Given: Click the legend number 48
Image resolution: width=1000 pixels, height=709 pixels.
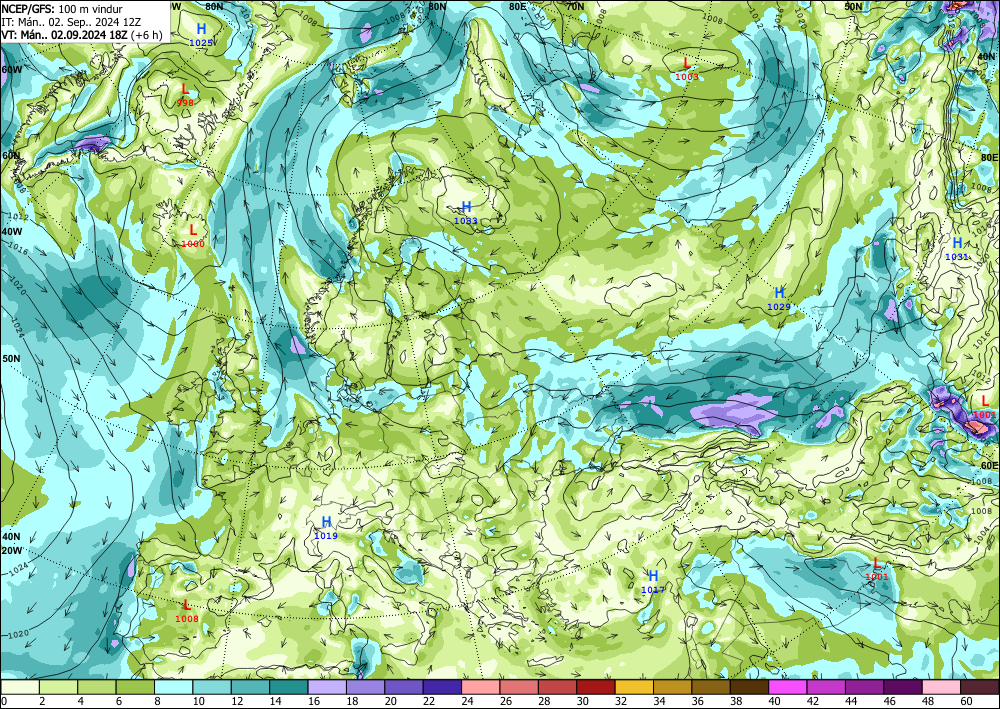Looking at the screenshot, I should [927, 701].
